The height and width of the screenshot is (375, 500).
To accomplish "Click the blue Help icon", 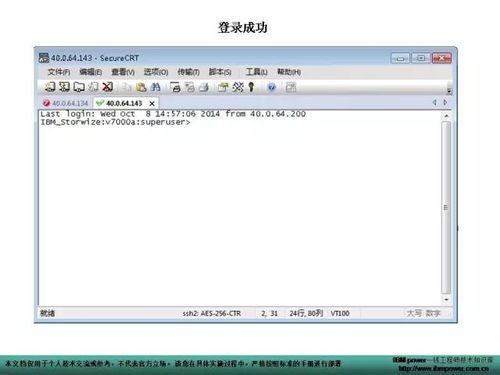I will pyautogui.click(x=272, y=87).
